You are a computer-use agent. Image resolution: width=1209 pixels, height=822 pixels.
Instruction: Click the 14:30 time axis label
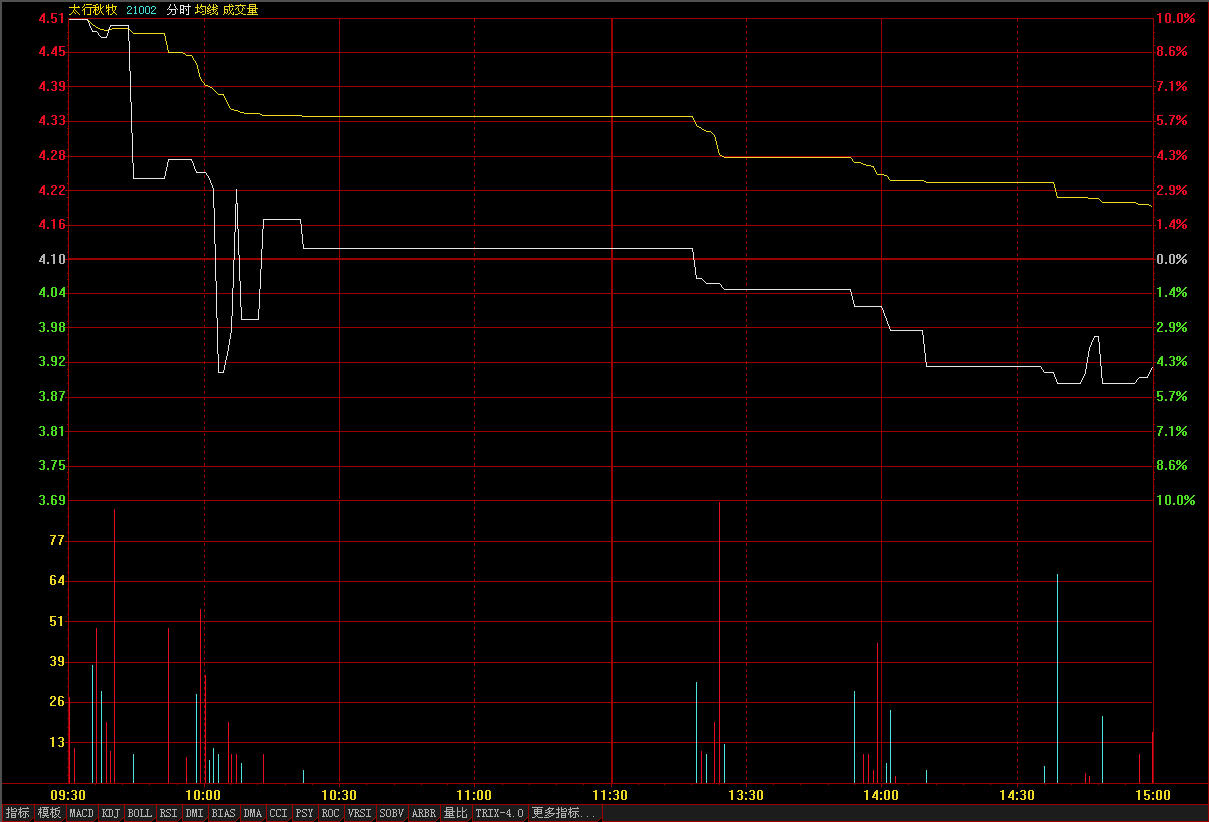1017,795
